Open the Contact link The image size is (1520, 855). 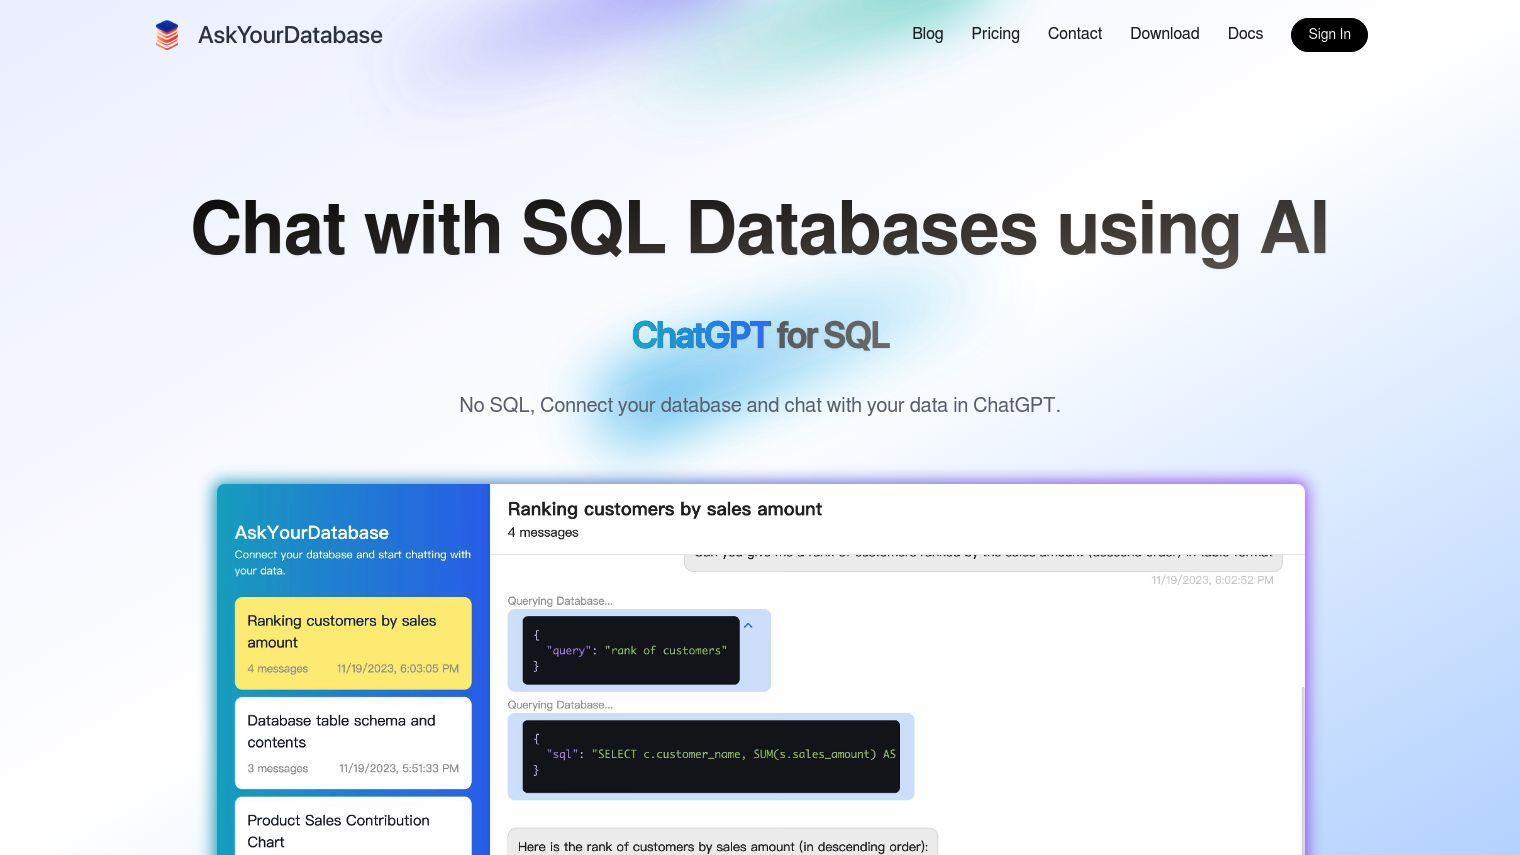click(x=1074, y=34)
